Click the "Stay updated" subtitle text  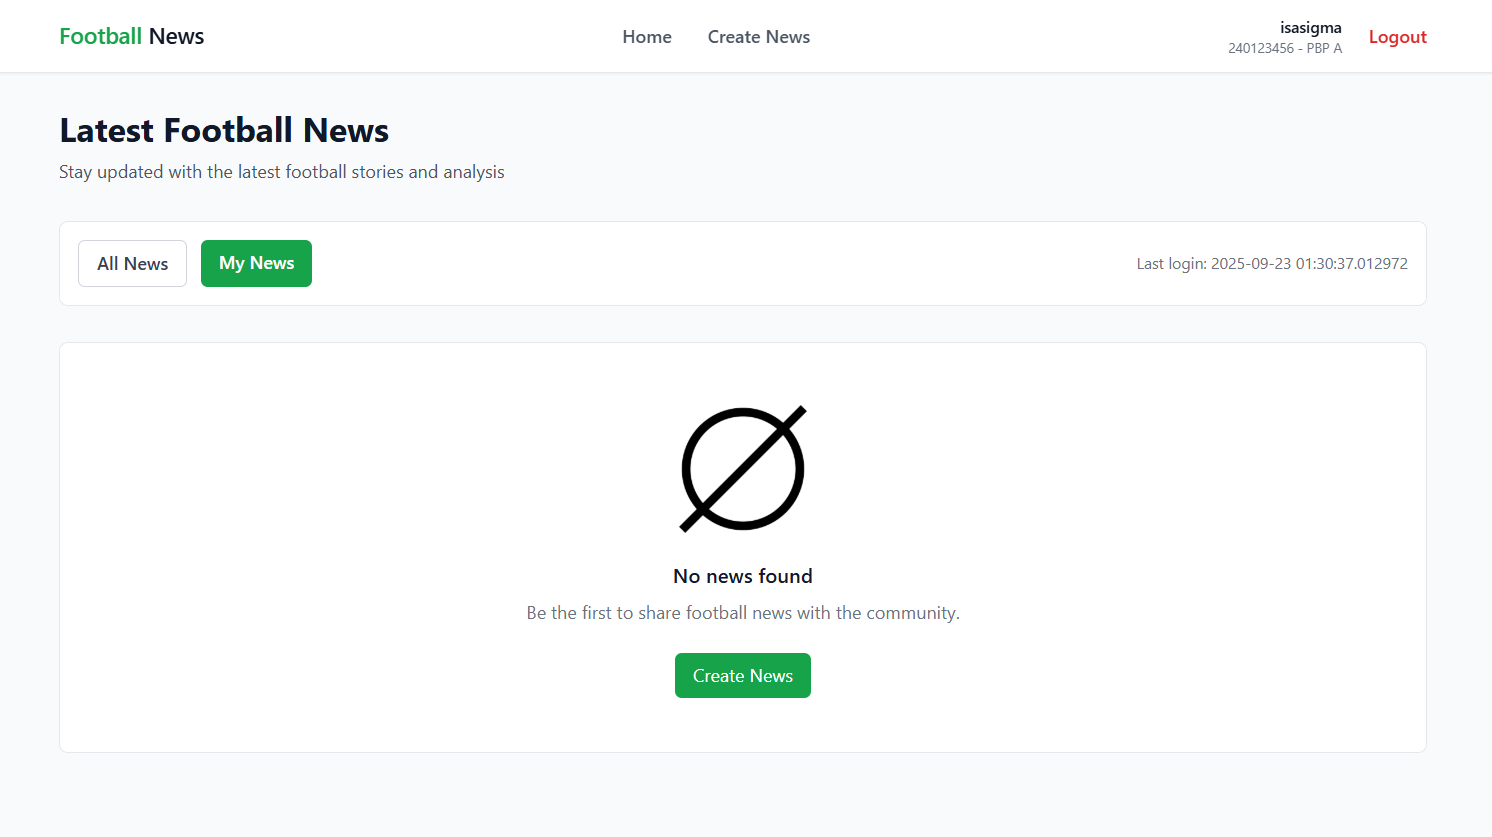coord(281,172)
